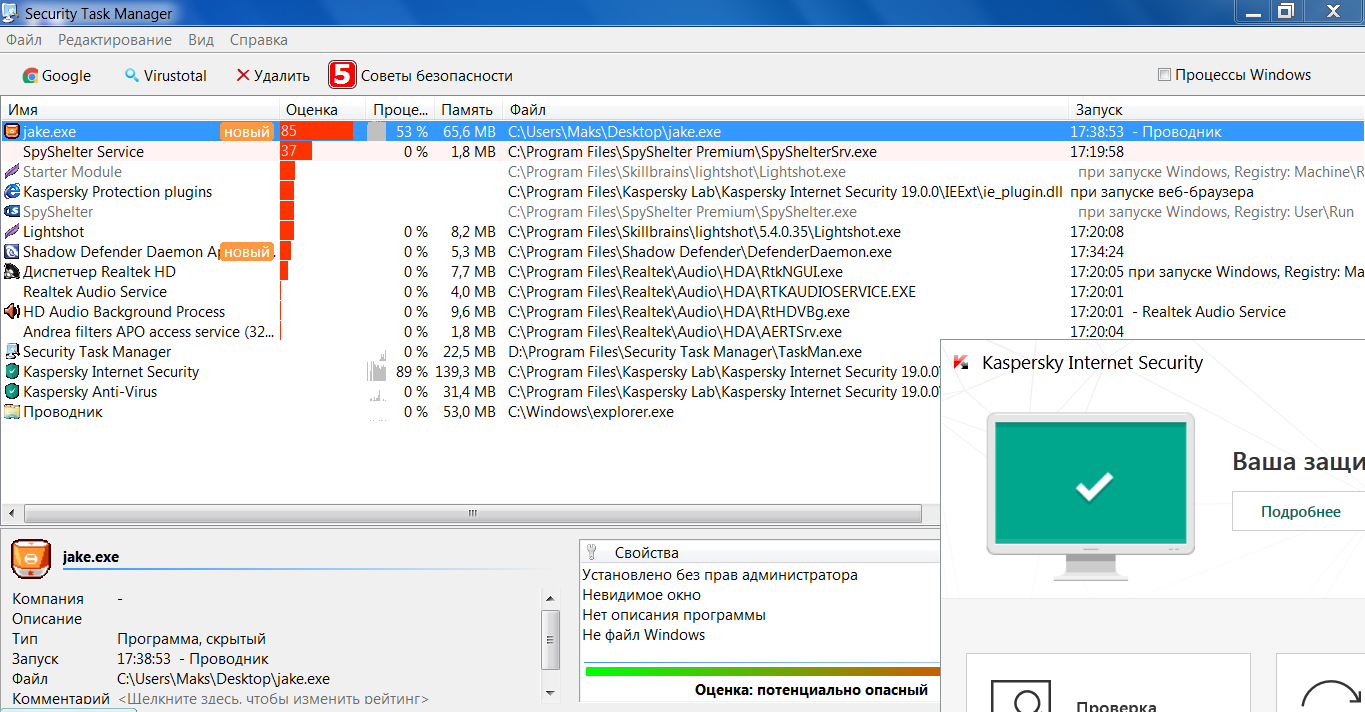Click the Удалить toolbar button
This screenshot has width=1365, height=712.
click(273, 75)
